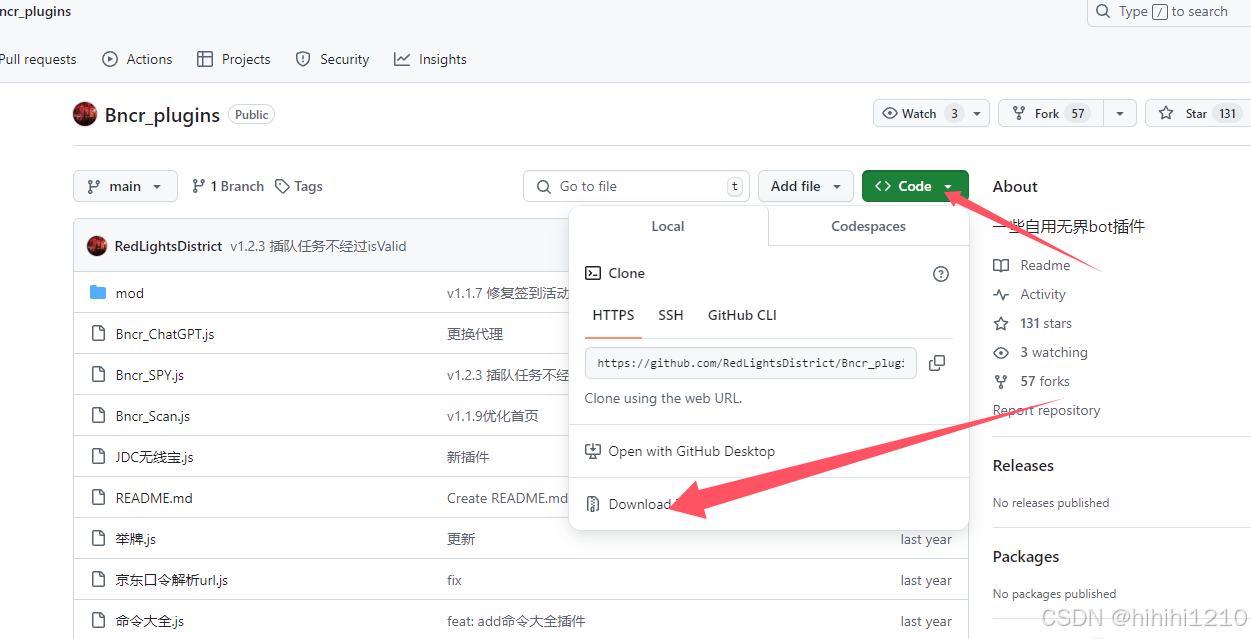Open the RedLightsDistrict commit author link
1251x639 pixels.
168,246
